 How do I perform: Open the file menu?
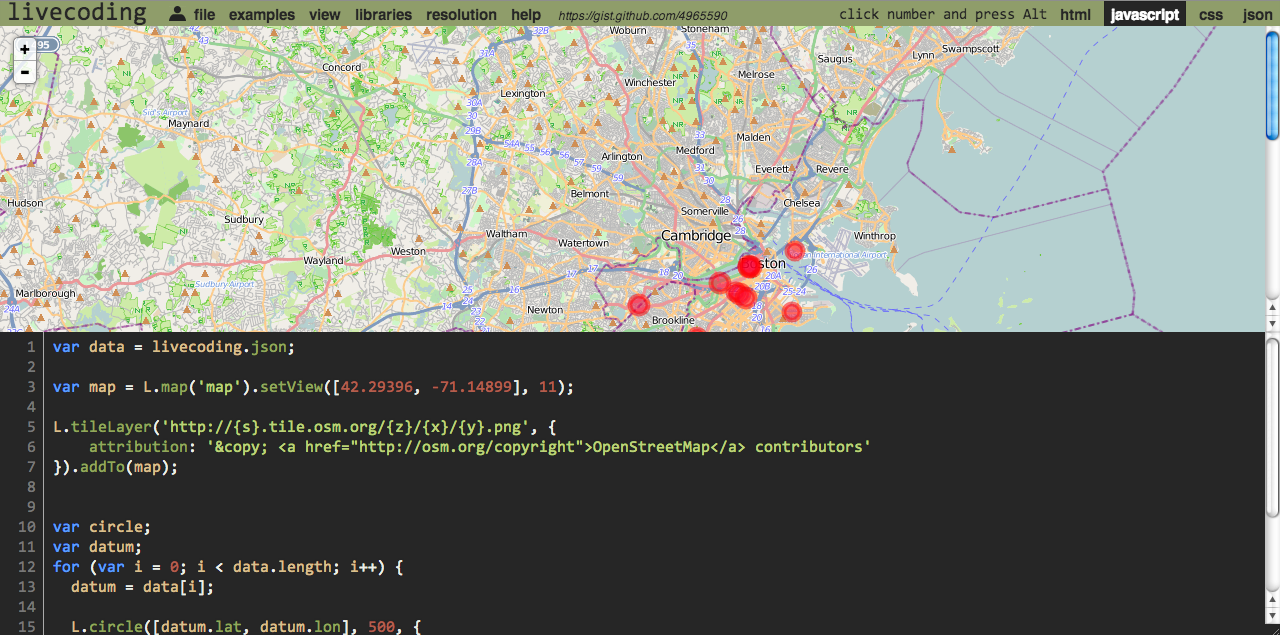204,15
